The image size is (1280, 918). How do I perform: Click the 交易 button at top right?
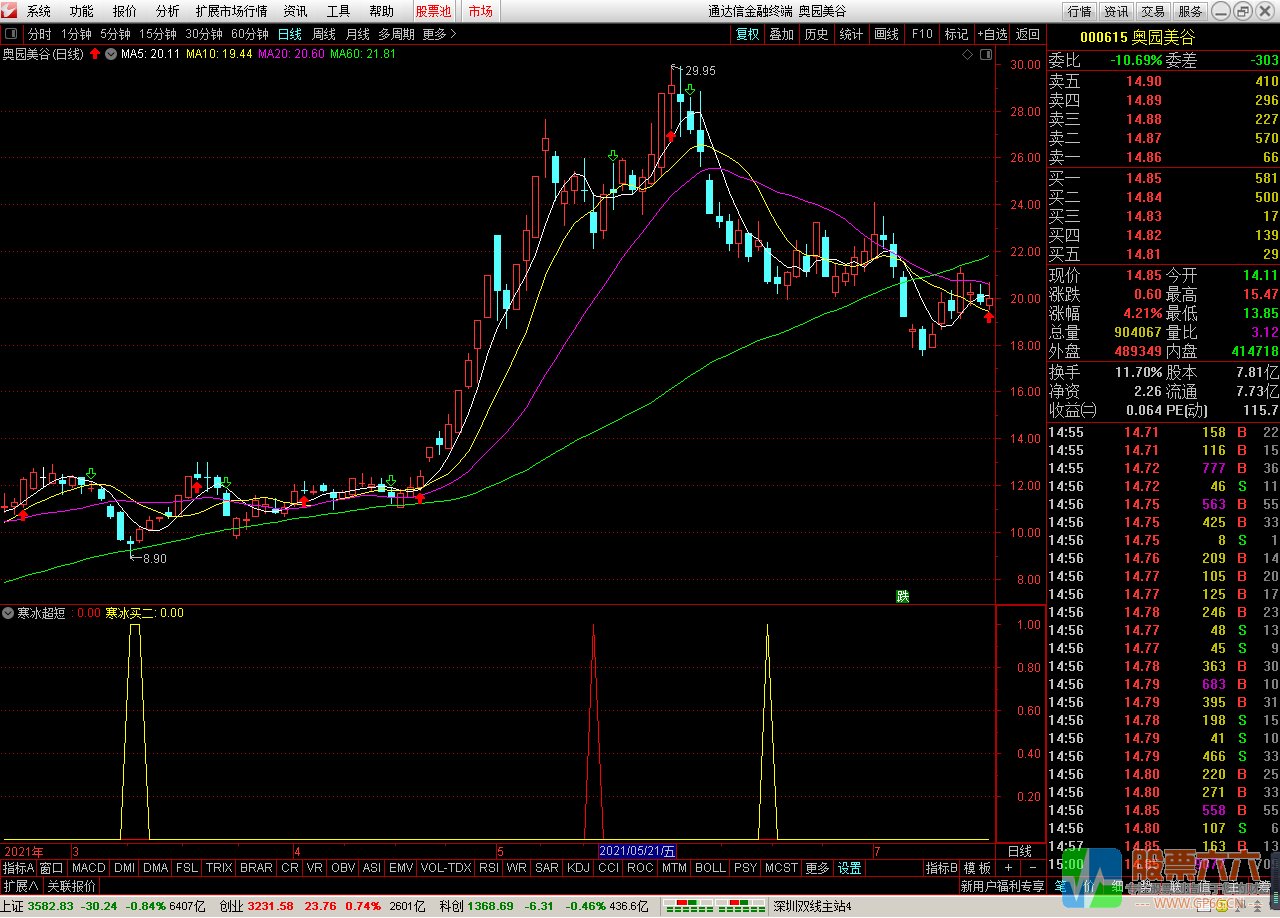coord(1153,11)
